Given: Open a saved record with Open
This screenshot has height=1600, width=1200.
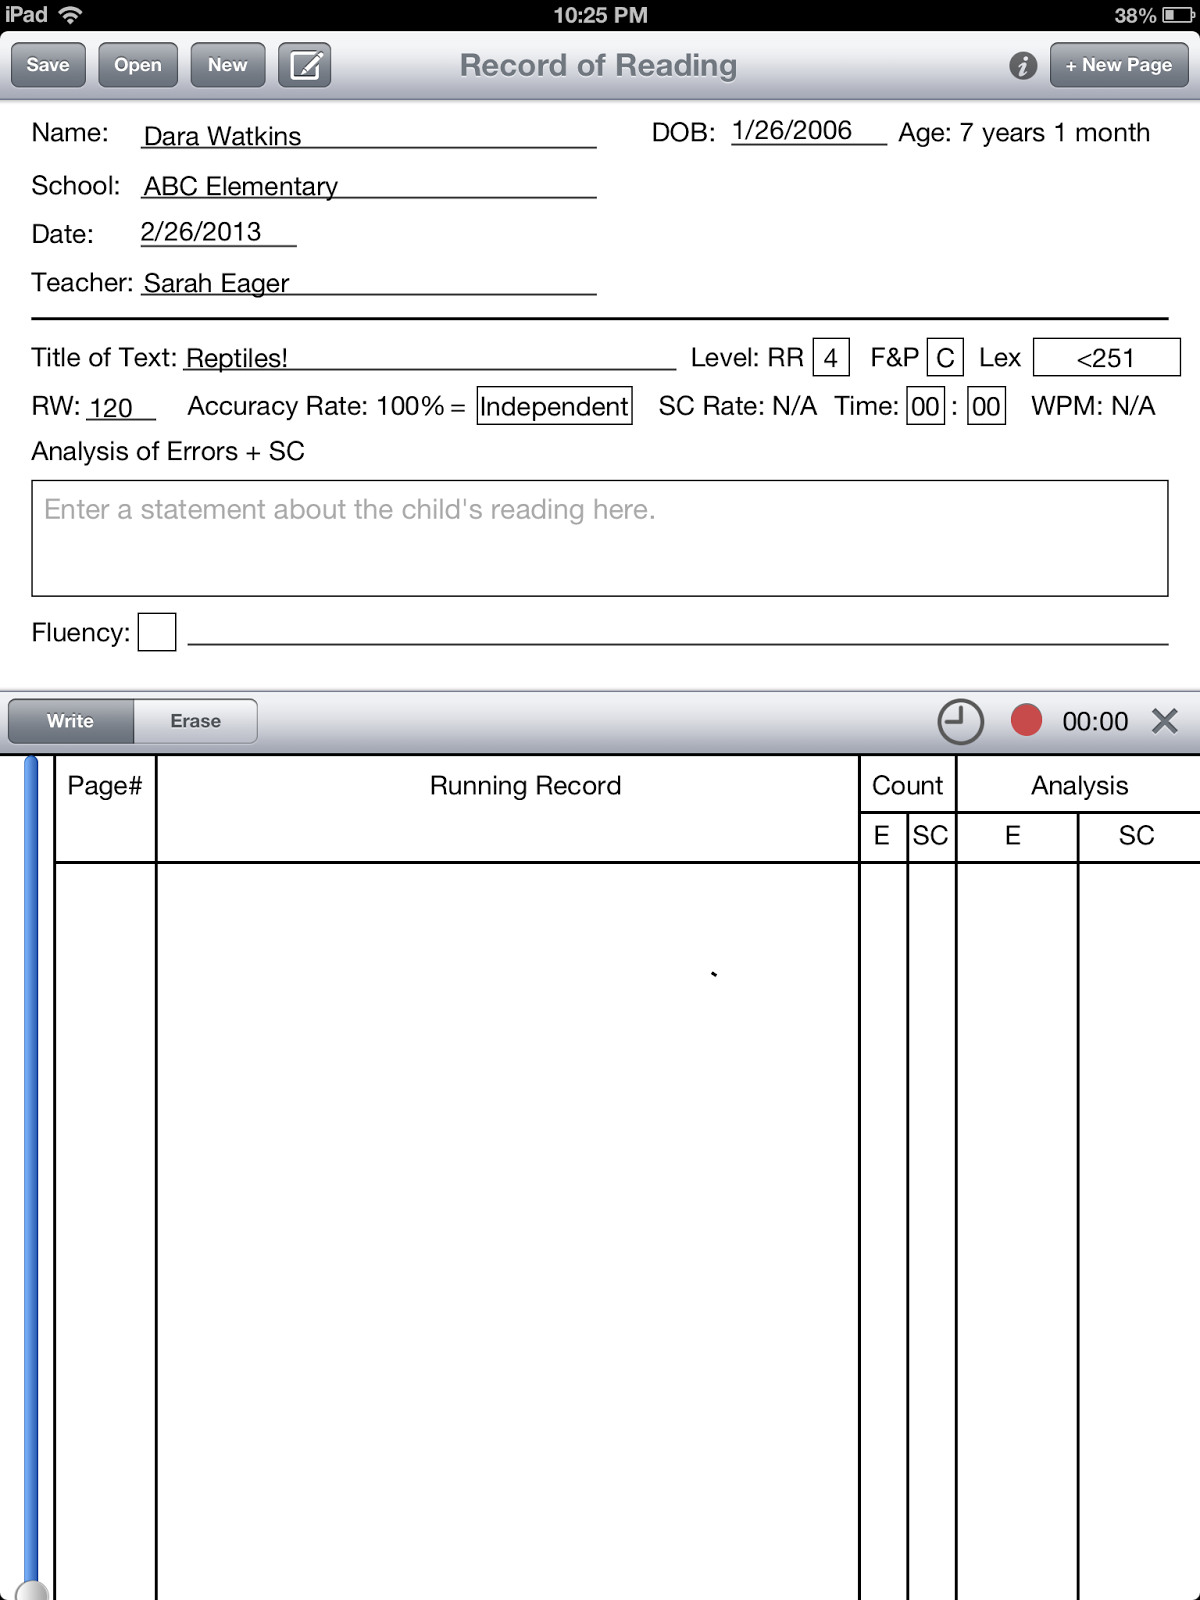Looking at the screenshot, I should click(138, 65).
